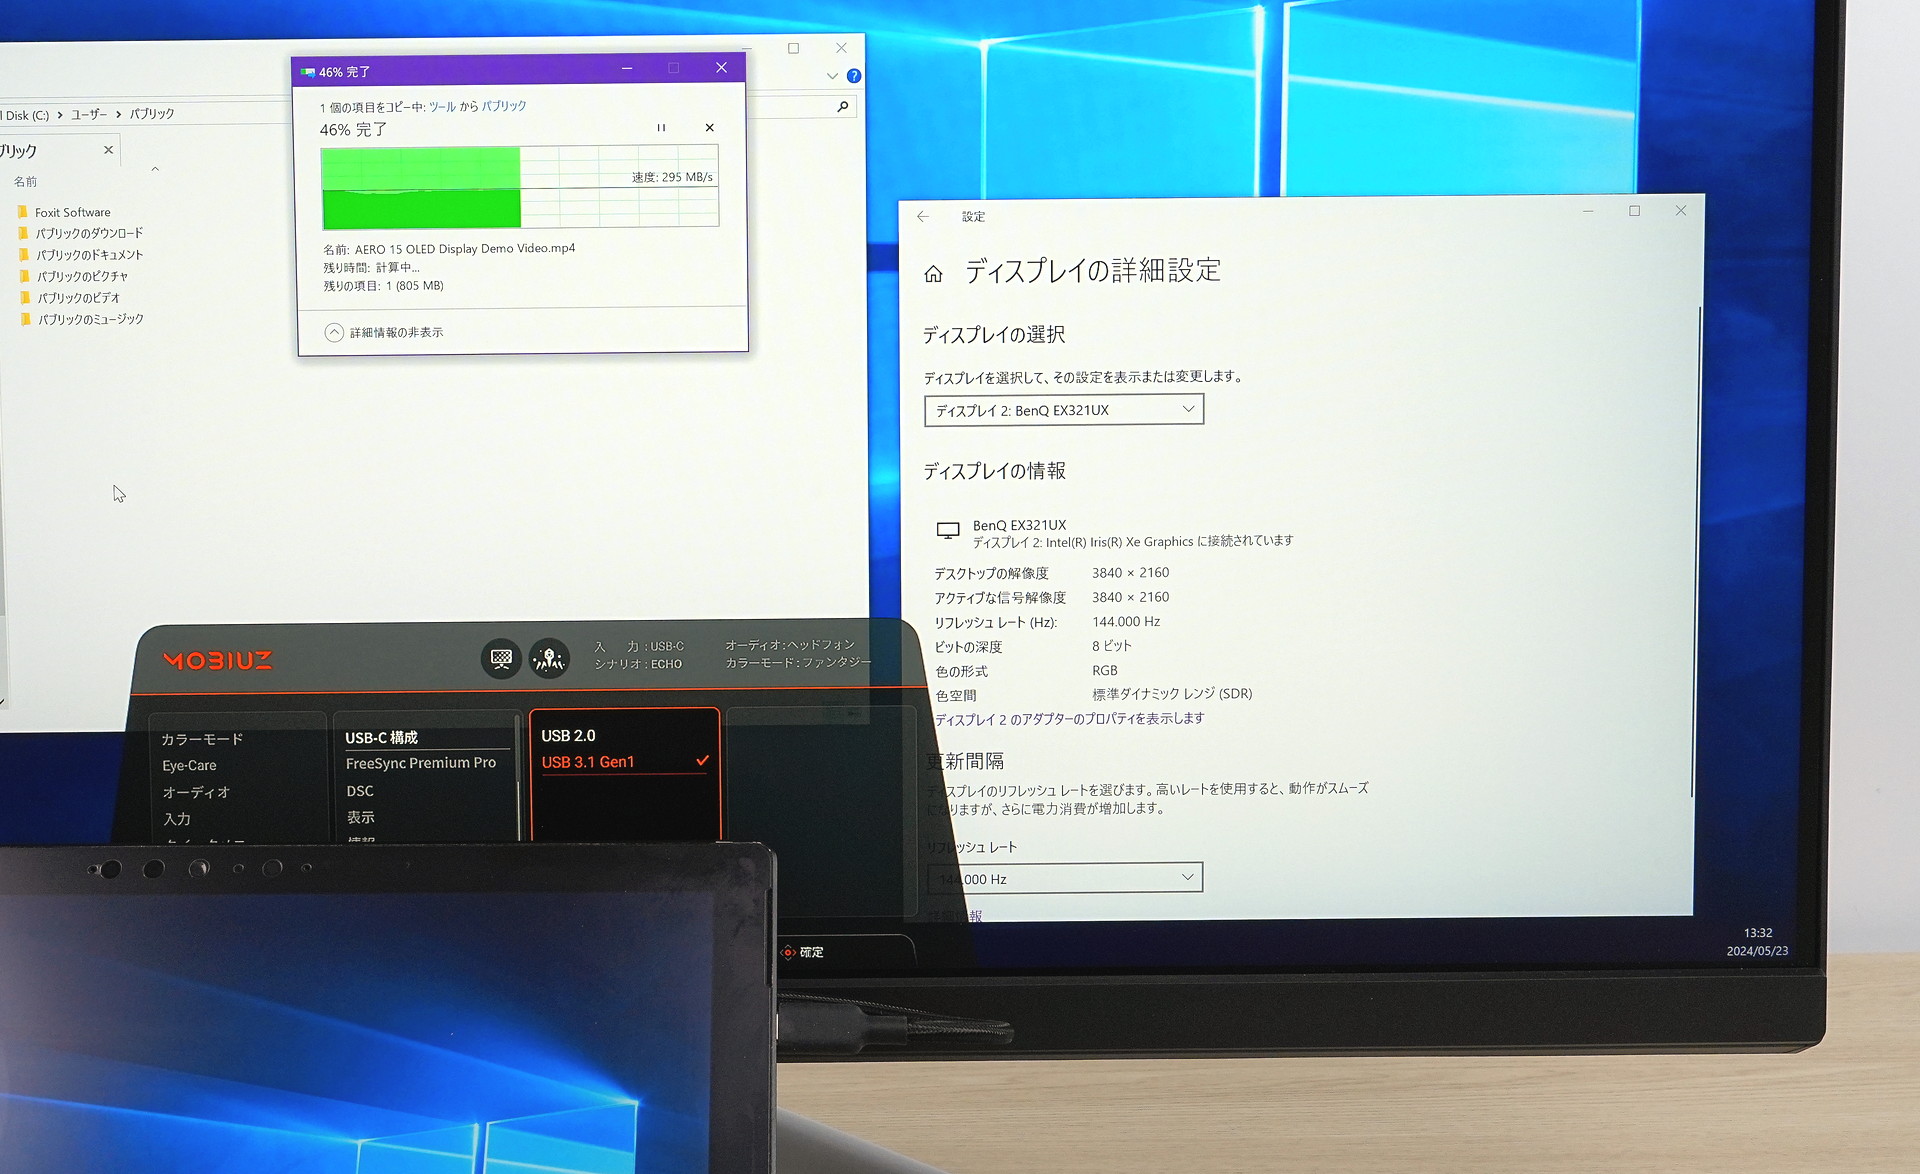1920x1174 pixels.
Task: Open Explorer help question mark icon
Action: (x=854, y=76)
